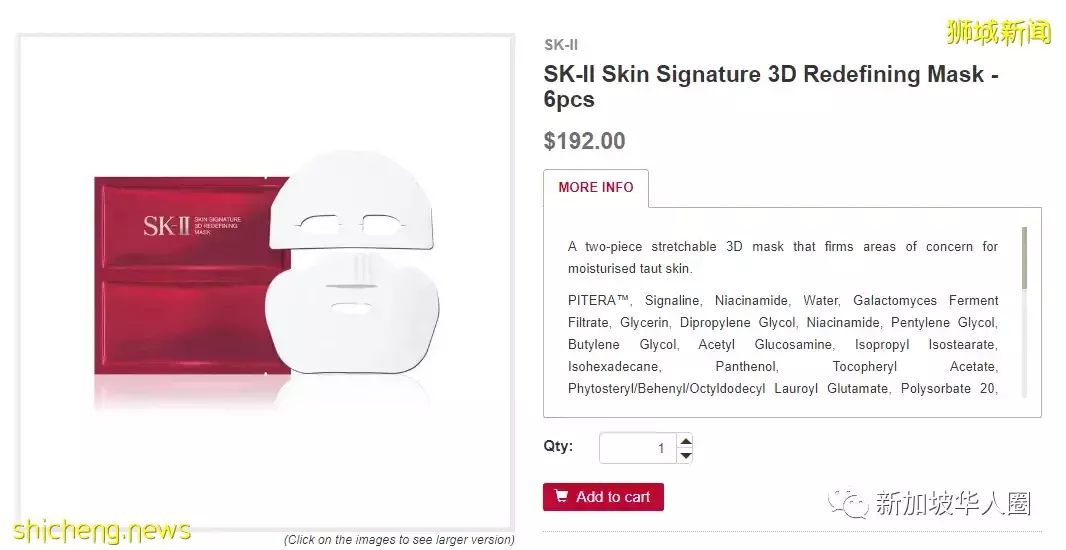Focus the Qty input field

point(636,448)
